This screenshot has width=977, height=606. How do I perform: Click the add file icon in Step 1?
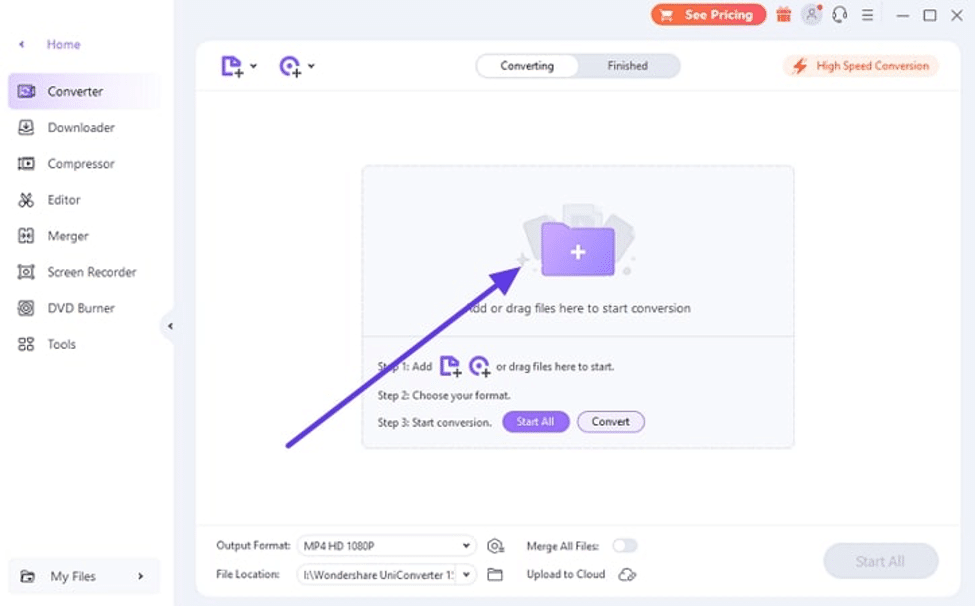click(451, 367)
